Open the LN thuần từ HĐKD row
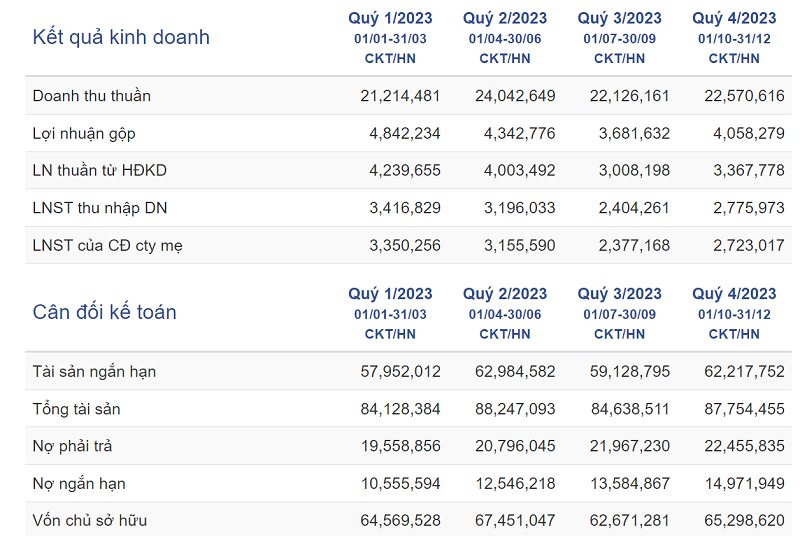This screenshot has height=536, width=800. tap(100, 170)
